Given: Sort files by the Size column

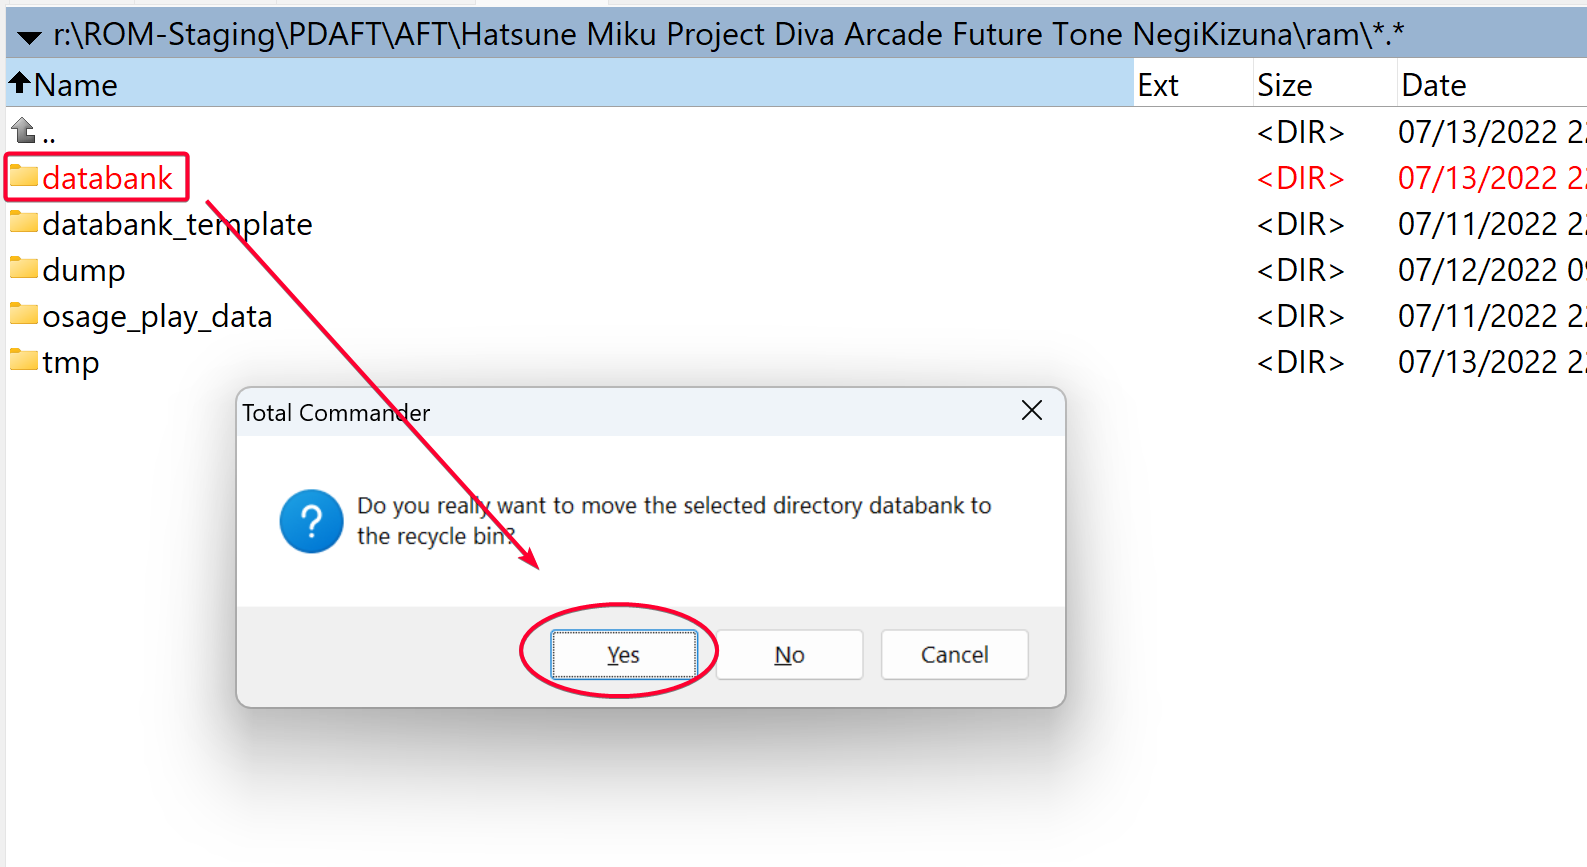Looking at the screenshot, I should (x=1325, y=85).
